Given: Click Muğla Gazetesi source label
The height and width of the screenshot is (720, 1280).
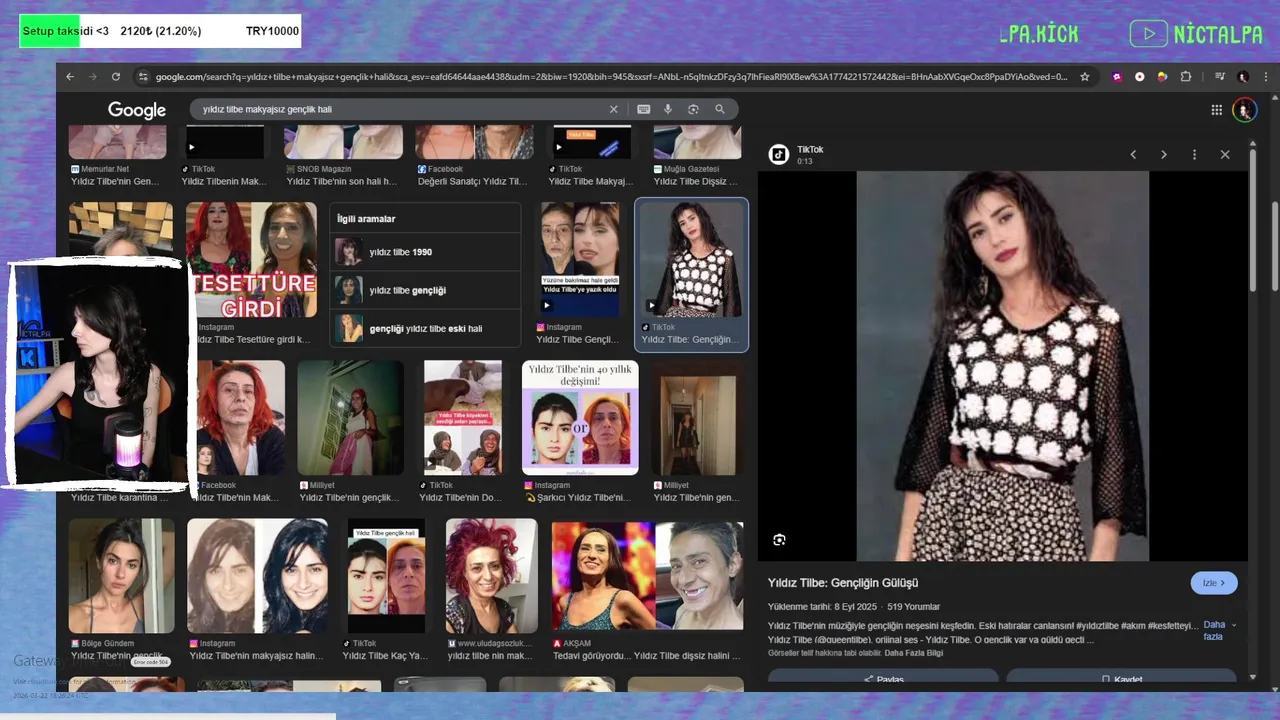Looking at the screenshot, I should pyautogui.click(x=691, y=170).
